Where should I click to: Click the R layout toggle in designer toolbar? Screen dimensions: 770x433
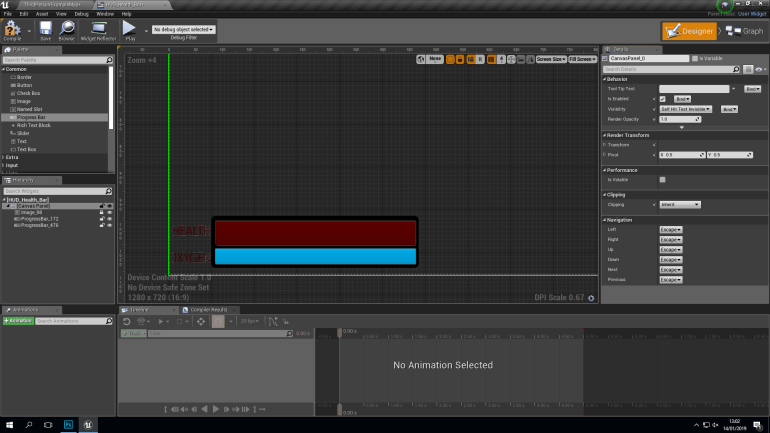pos(480,59)
